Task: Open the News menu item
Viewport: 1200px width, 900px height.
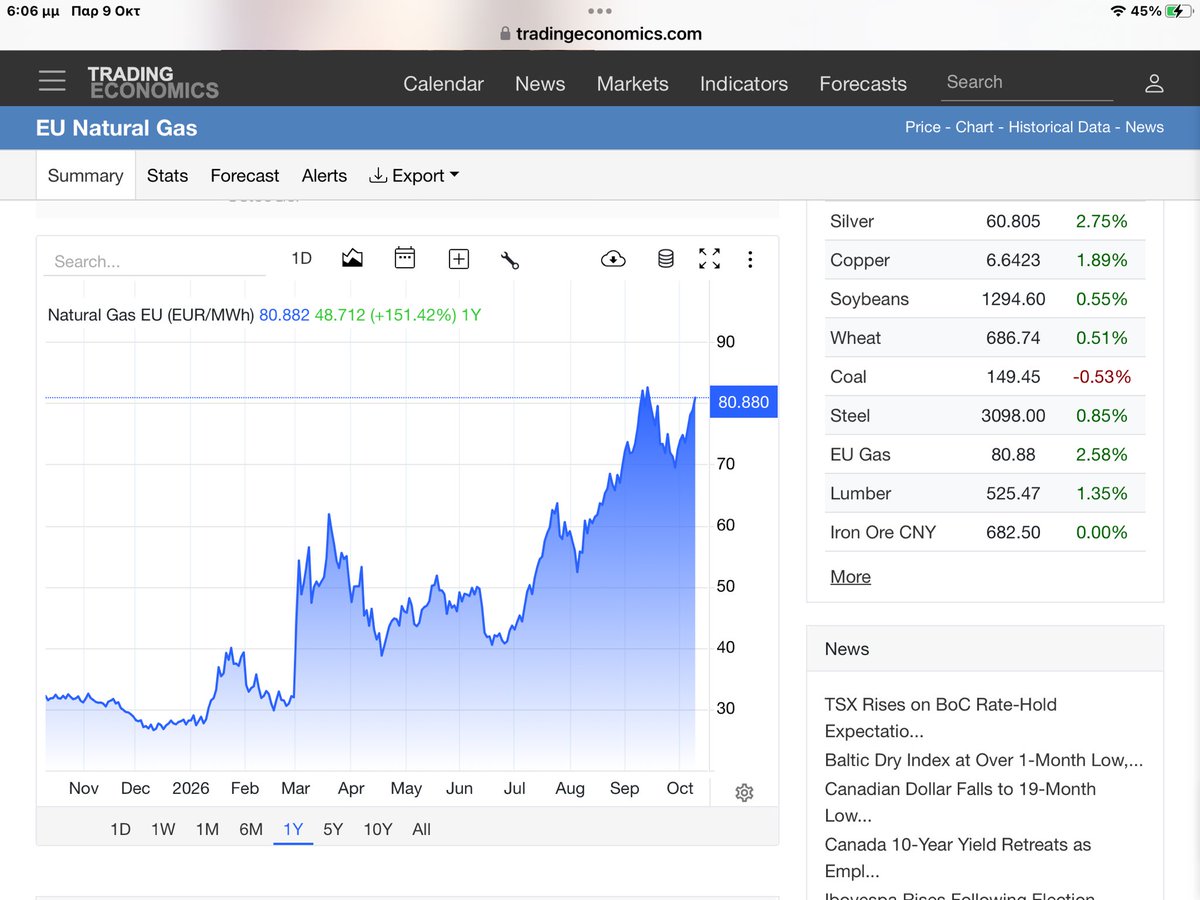Action: pyautogui.click(x=540, y=84)
